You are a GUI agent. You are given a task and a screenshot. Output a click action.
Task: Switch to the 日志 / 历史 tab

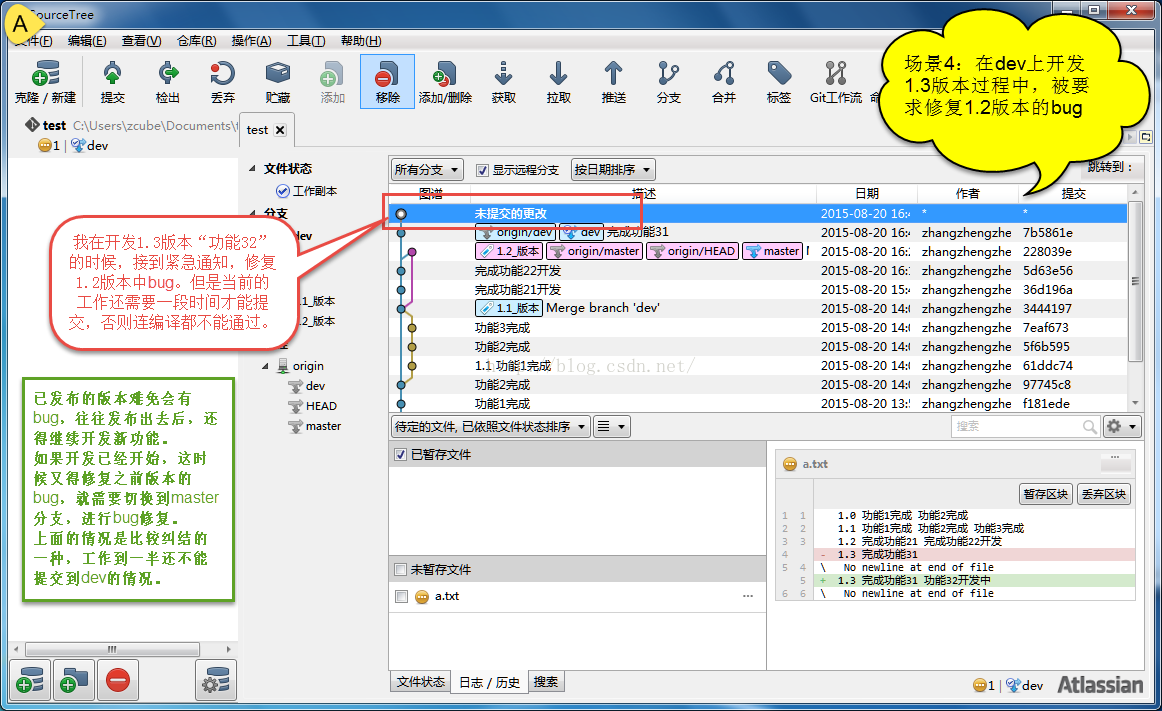click(x=489, y=682)
